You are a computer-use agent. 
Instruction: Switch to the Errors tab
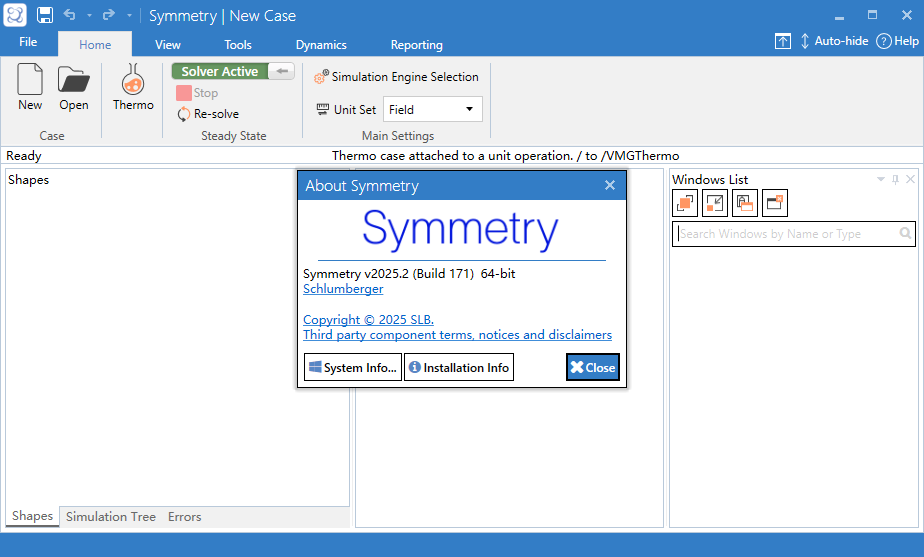pyautogui.click(x=184, y=517)
